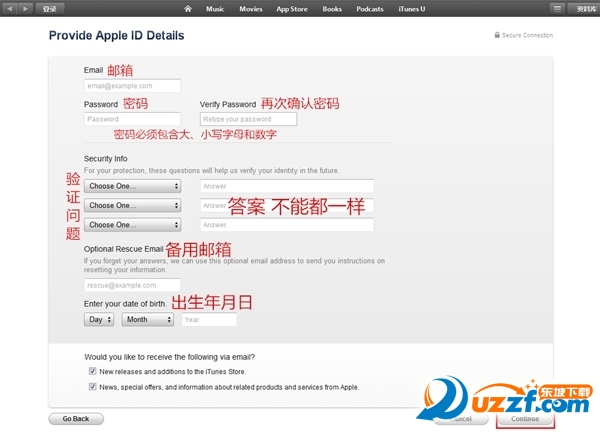Open the Music tab

click(x=215, y=9)
